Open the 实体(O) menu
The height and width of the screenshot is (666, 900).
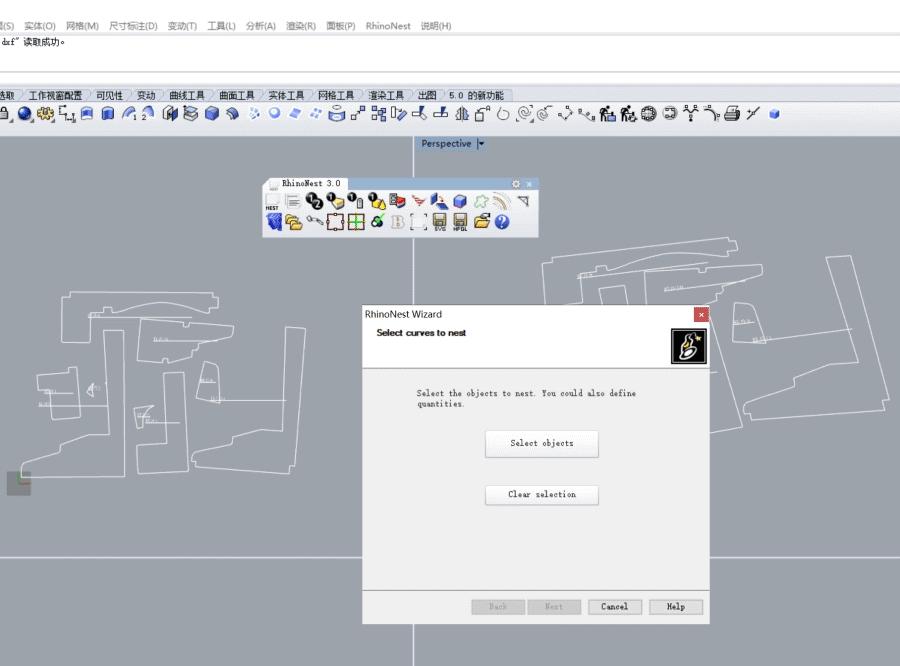[40, 26]
